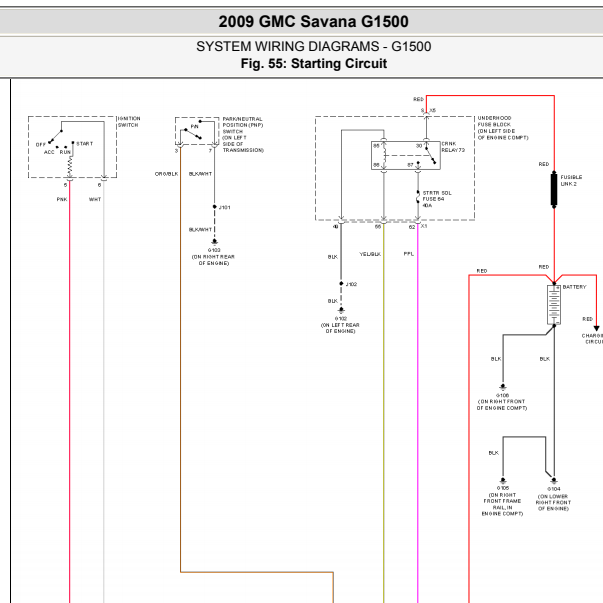Select the 'PPL' wire label

pyautogui.click(x=409, y=254)
